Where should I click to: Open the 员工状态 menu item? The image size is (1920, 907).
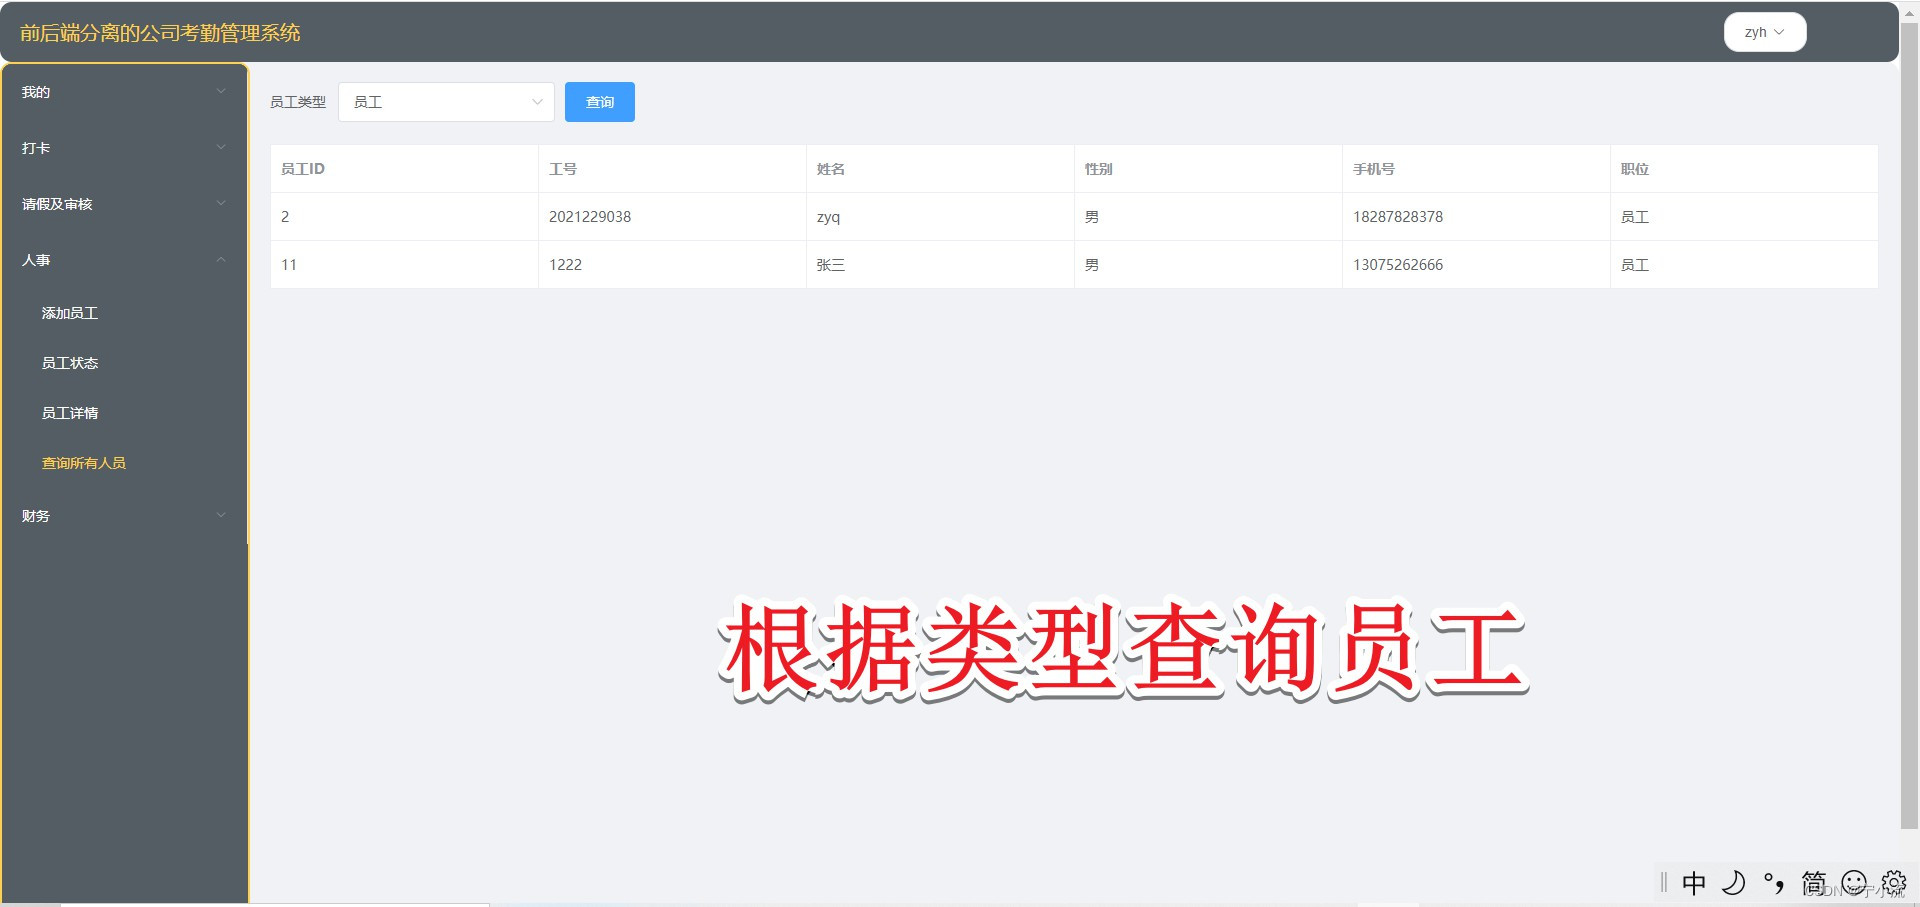click(124, 363)
